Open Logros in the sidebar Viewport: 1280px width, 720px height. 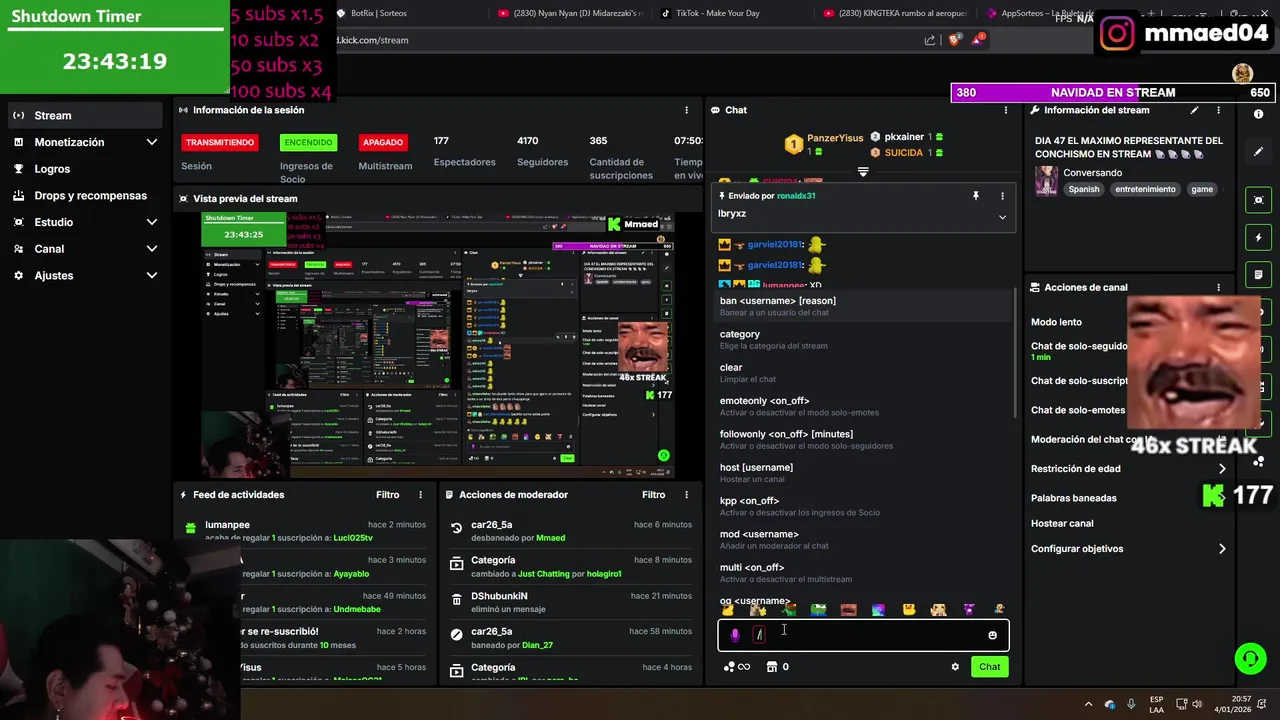[x=85, y=169]
